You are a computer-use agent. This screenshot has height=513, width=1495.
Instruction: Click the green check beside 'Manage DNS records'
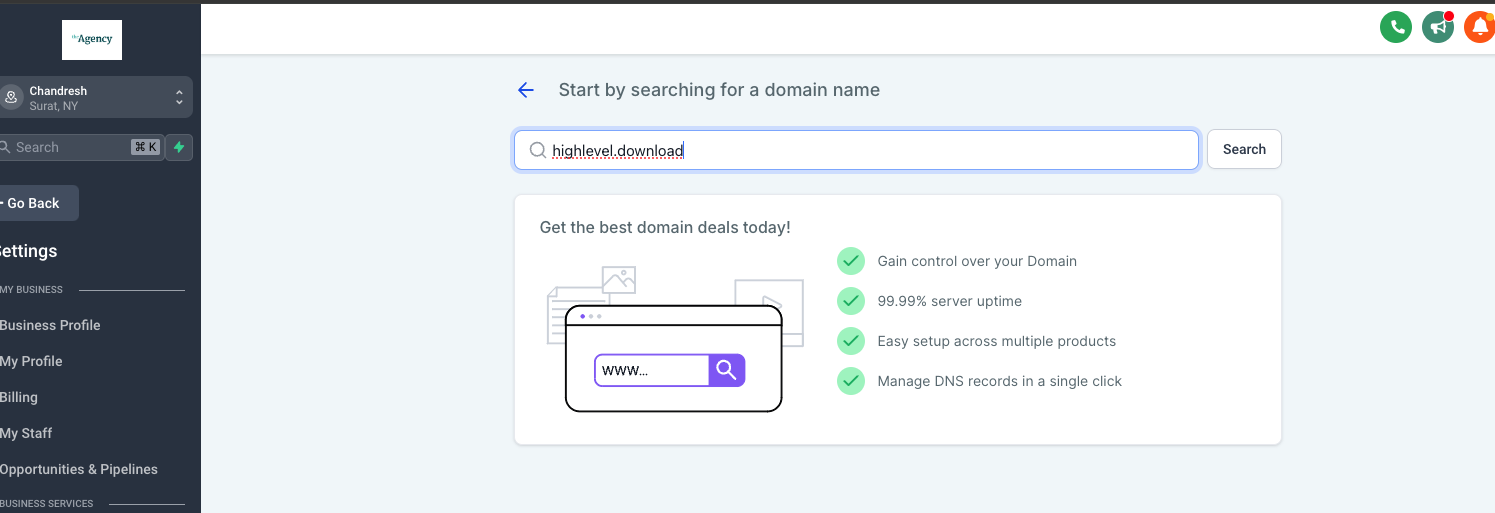point(851,381)
